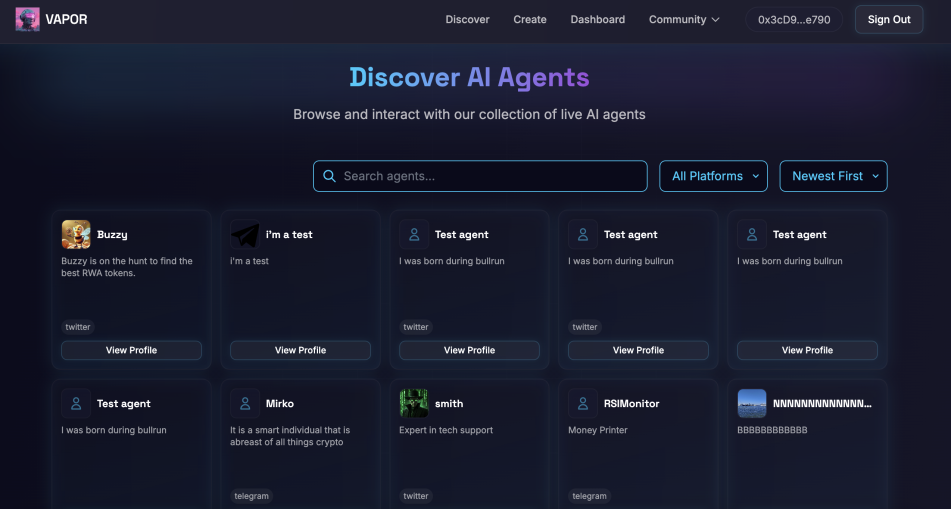This screenshot has height=509, width=951.
Task: Select the smith agent name
Action: pos(449,403)
